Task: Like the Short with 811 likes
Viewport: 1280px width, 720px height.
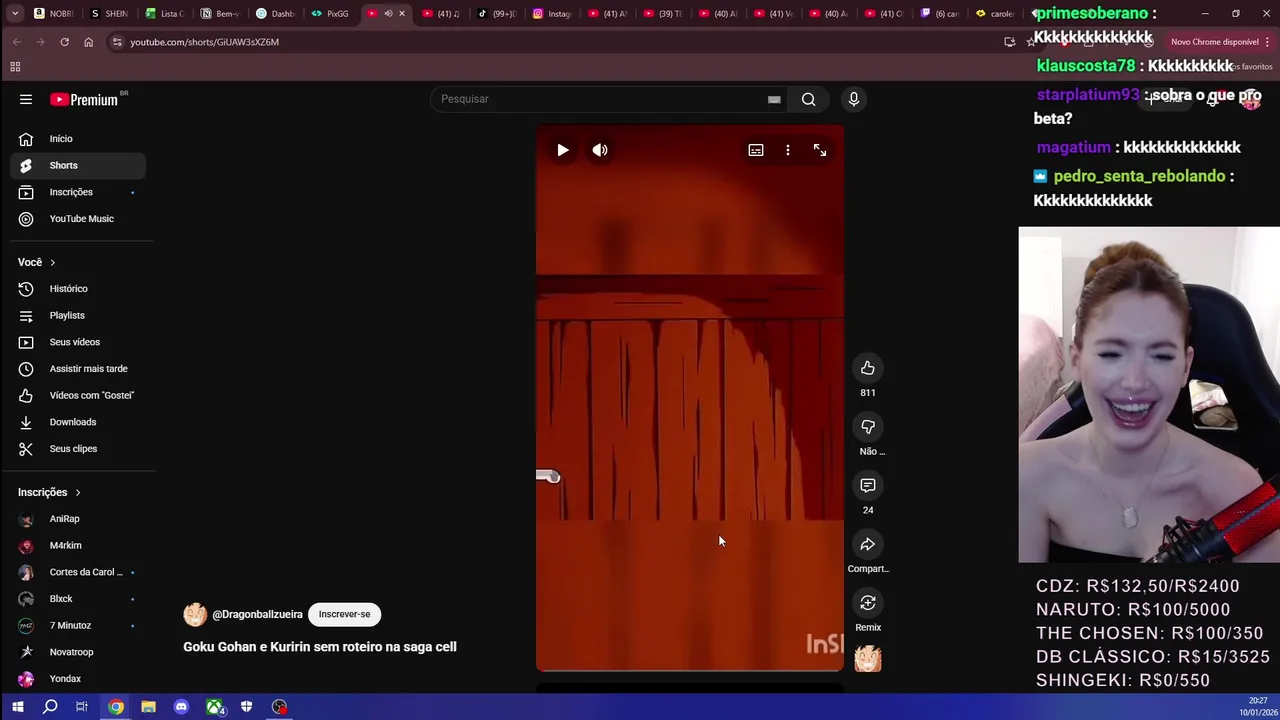Action: (868, 368)
